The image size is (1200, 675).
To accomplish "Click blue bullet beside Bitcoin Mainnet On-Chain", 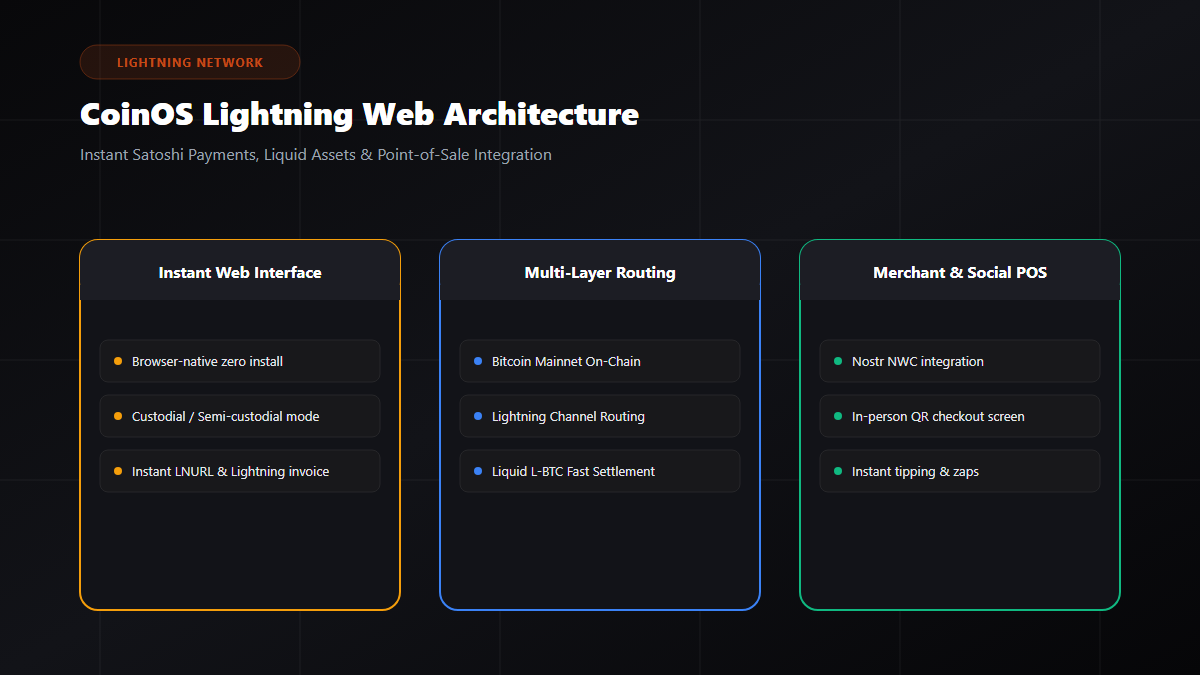I will tap(478, 361).
